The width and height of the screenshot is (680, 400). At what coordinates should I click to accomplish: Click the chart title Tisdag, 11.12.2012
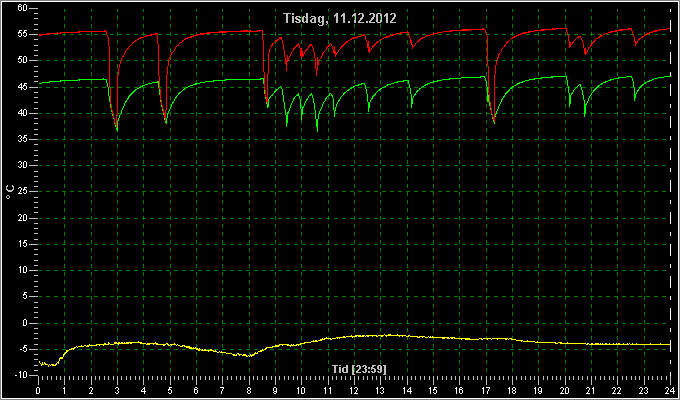tap(340, 18)
